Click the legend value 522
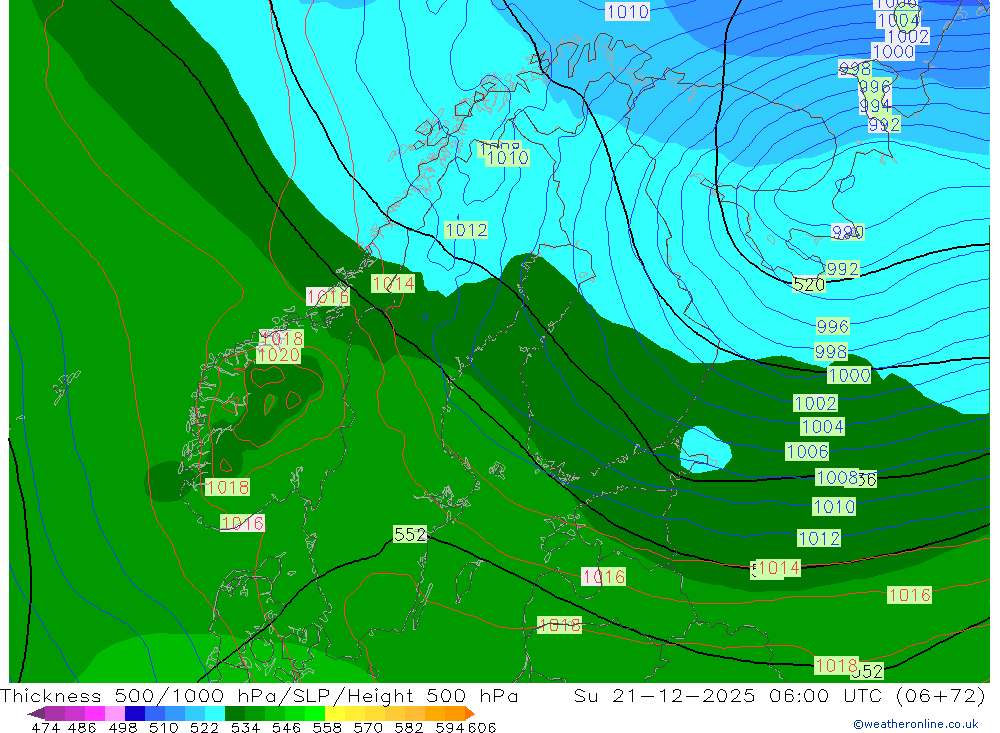The width and height of the screenshot is (1000, 733). (205, 727)
